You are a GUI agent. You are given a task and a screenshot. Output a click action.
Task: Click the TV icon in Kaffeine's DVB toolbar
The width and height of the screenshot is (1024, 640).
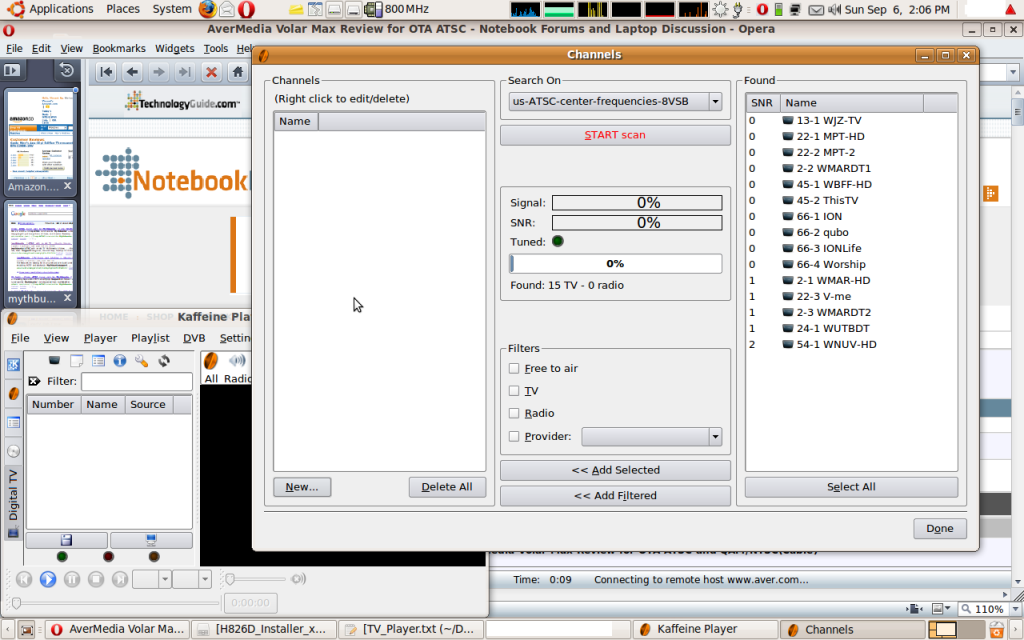54,360
